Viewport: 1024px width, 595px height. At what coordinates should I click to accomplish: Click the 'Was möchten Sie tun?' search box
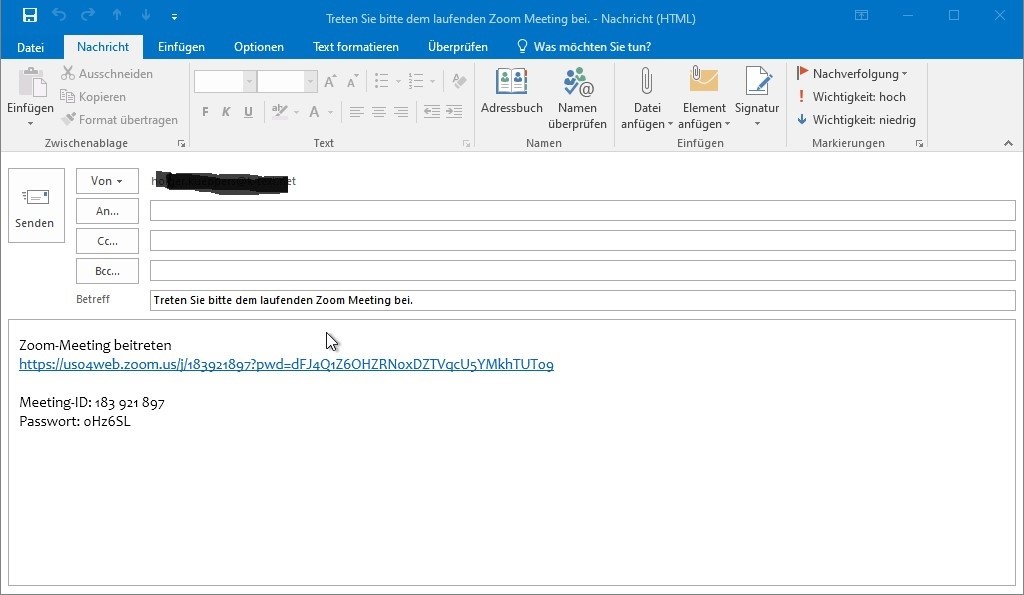click(584, 47)
